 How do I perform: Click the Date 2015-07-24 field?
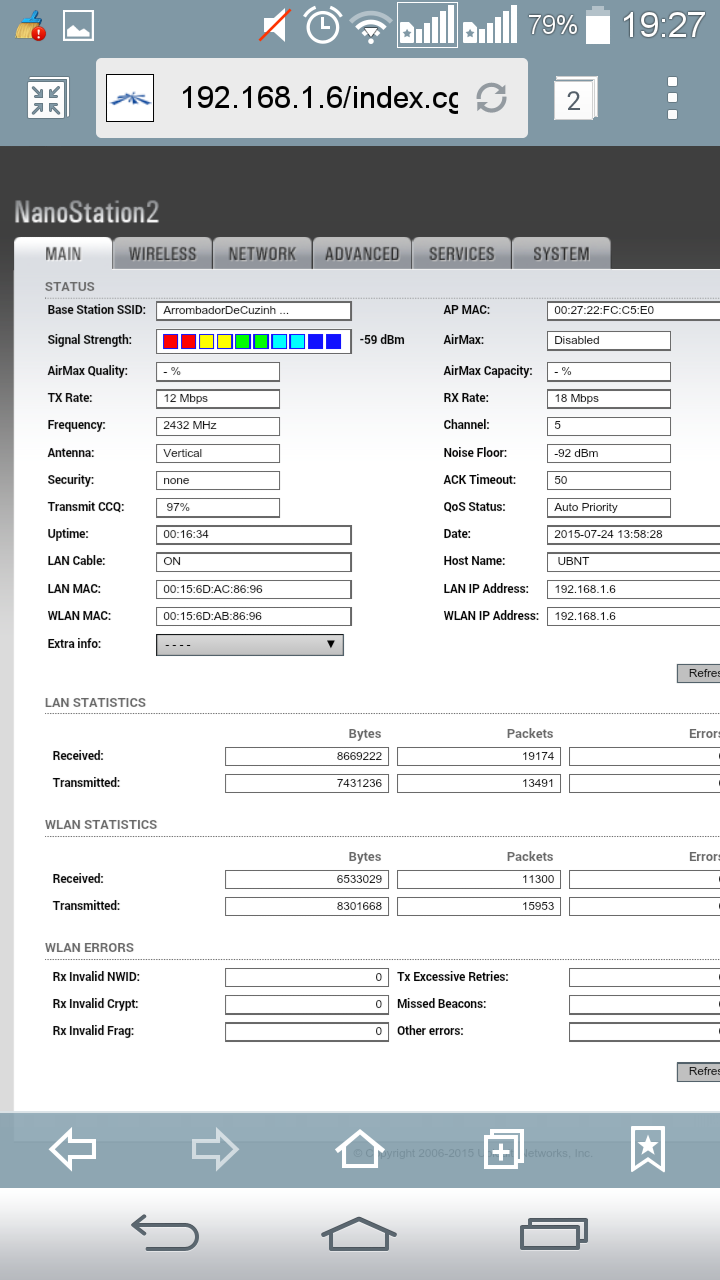633,534
